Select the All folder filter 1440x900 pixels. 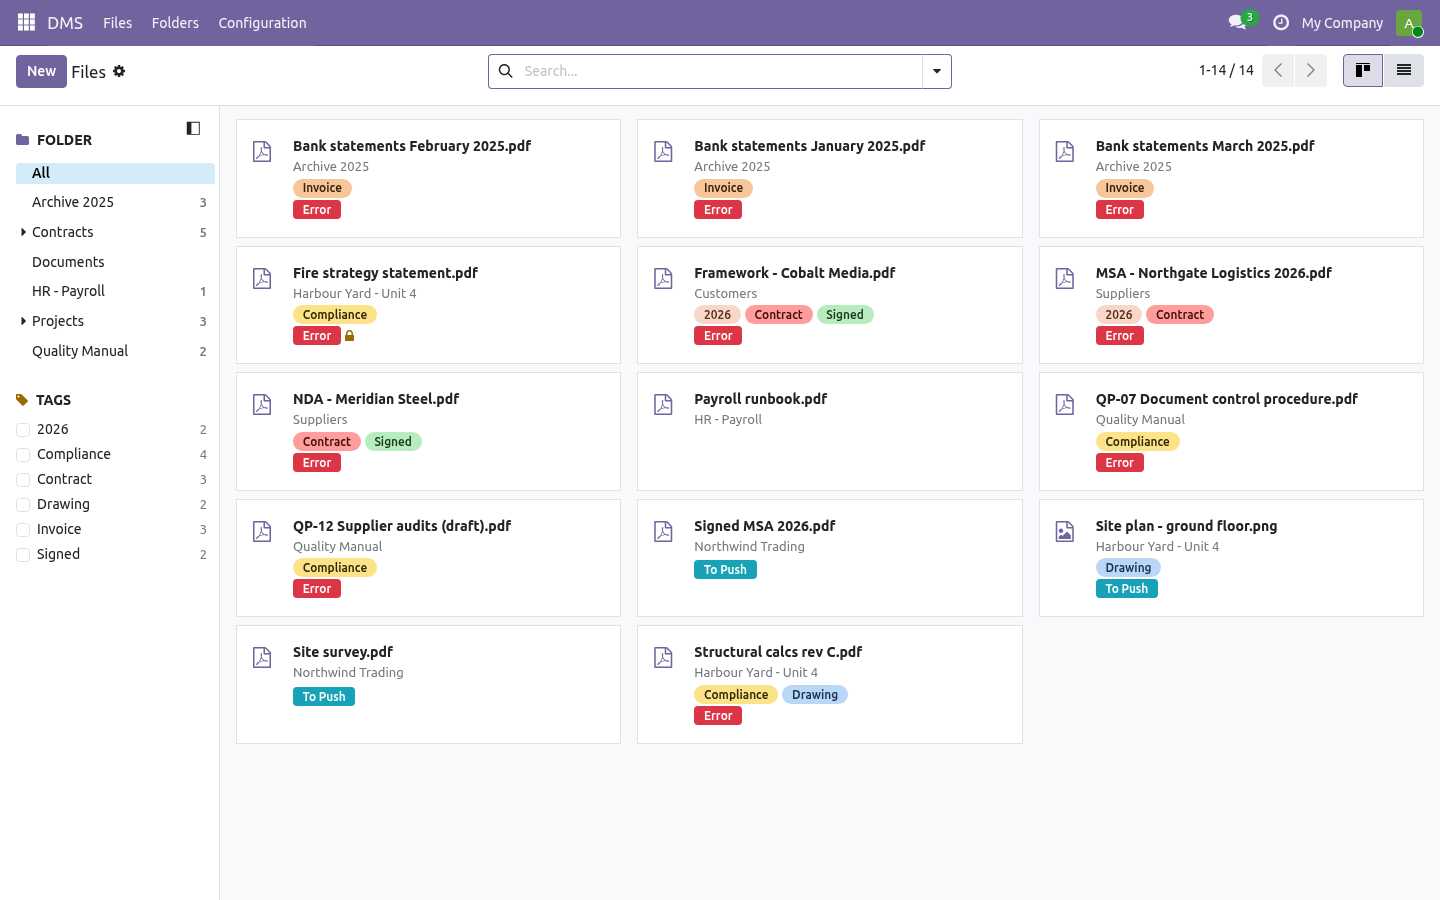pos(115,173)
